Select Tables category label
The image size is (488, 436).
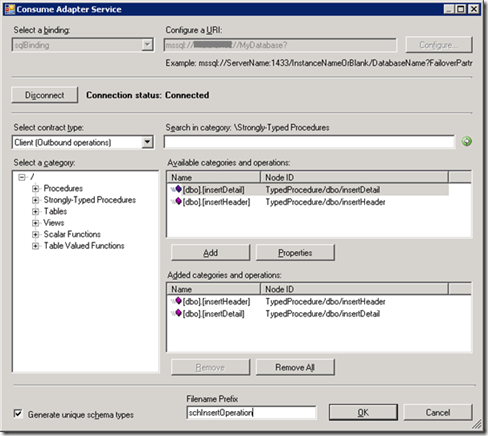55,211
